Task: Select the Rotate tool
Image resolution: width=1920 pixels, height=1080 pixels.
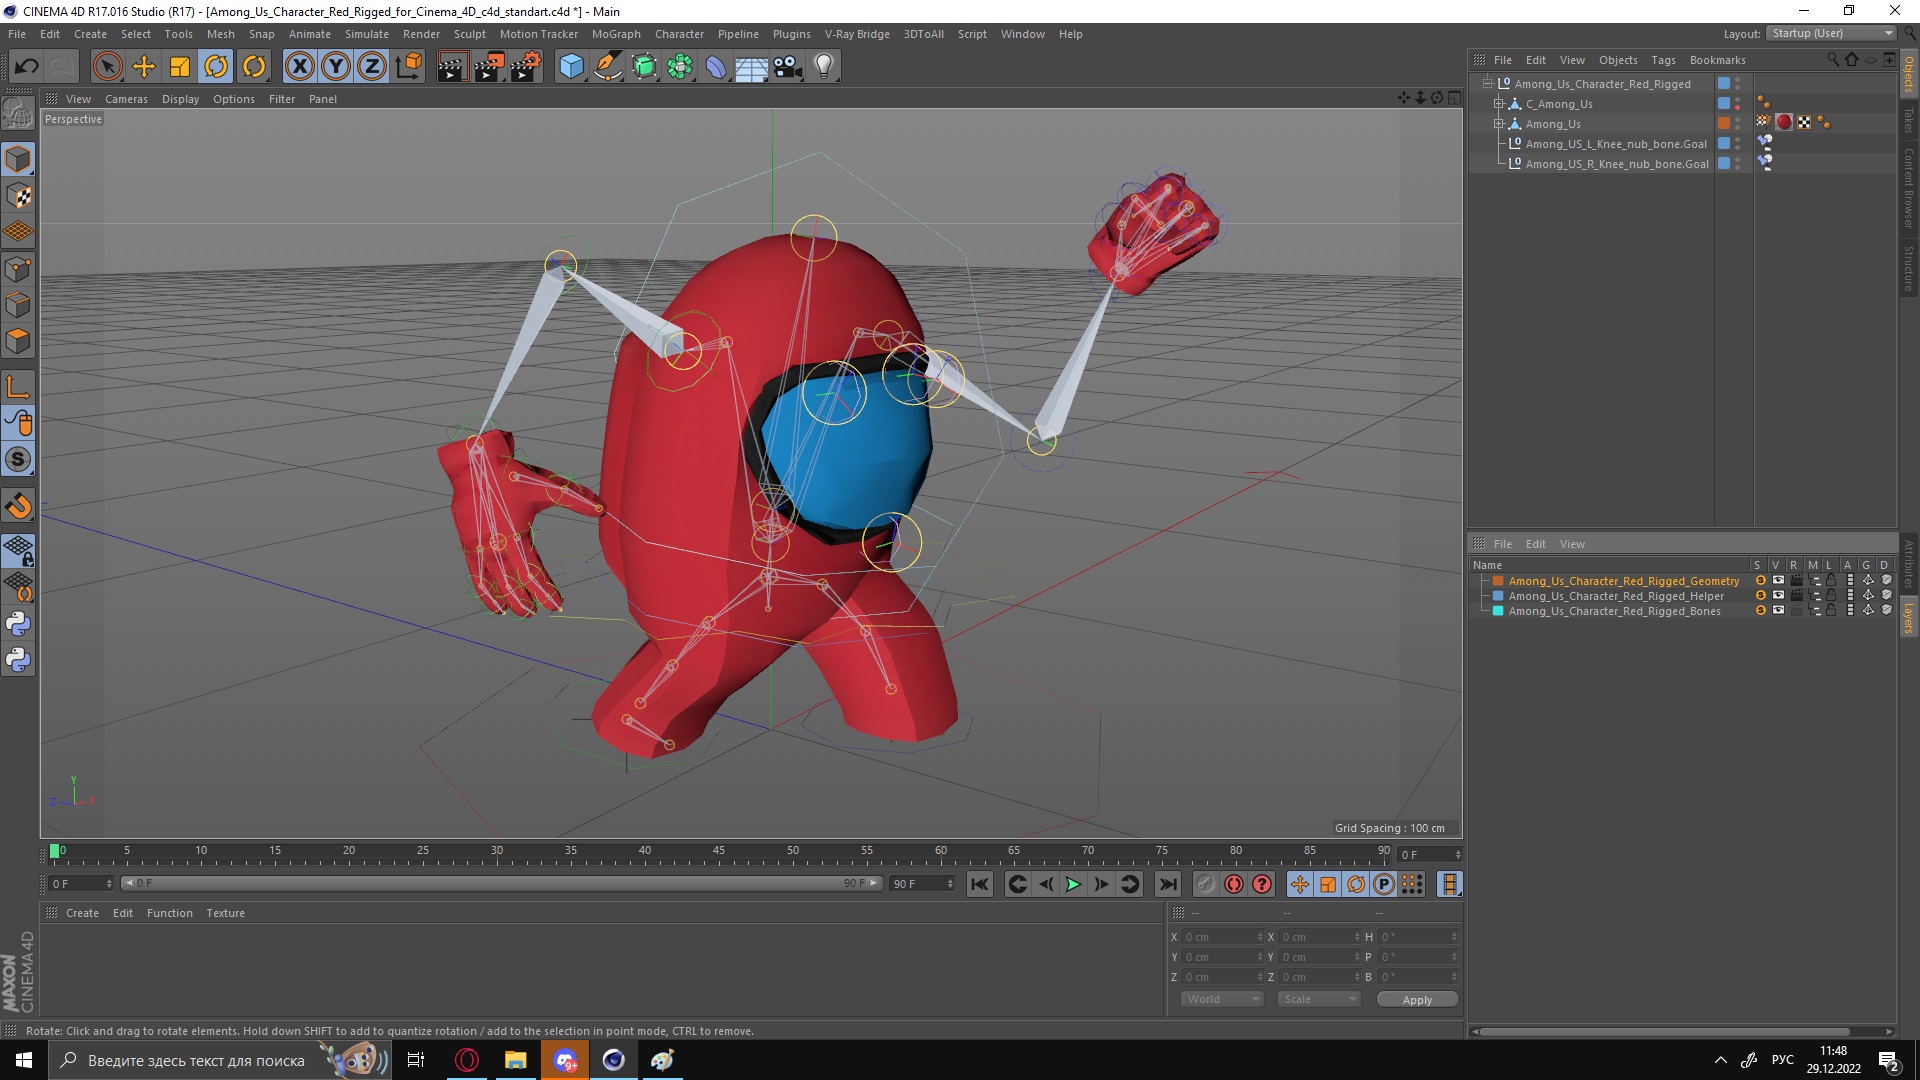Action: (x=216, y=67)
